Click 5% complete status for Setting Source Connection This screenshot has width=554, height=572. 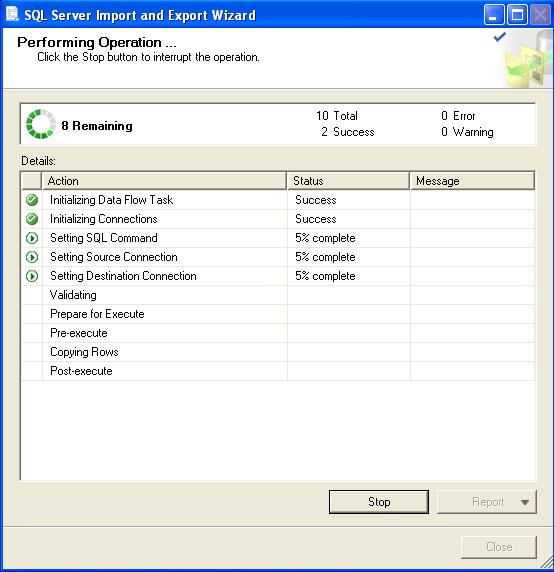(x=325, y=257)
